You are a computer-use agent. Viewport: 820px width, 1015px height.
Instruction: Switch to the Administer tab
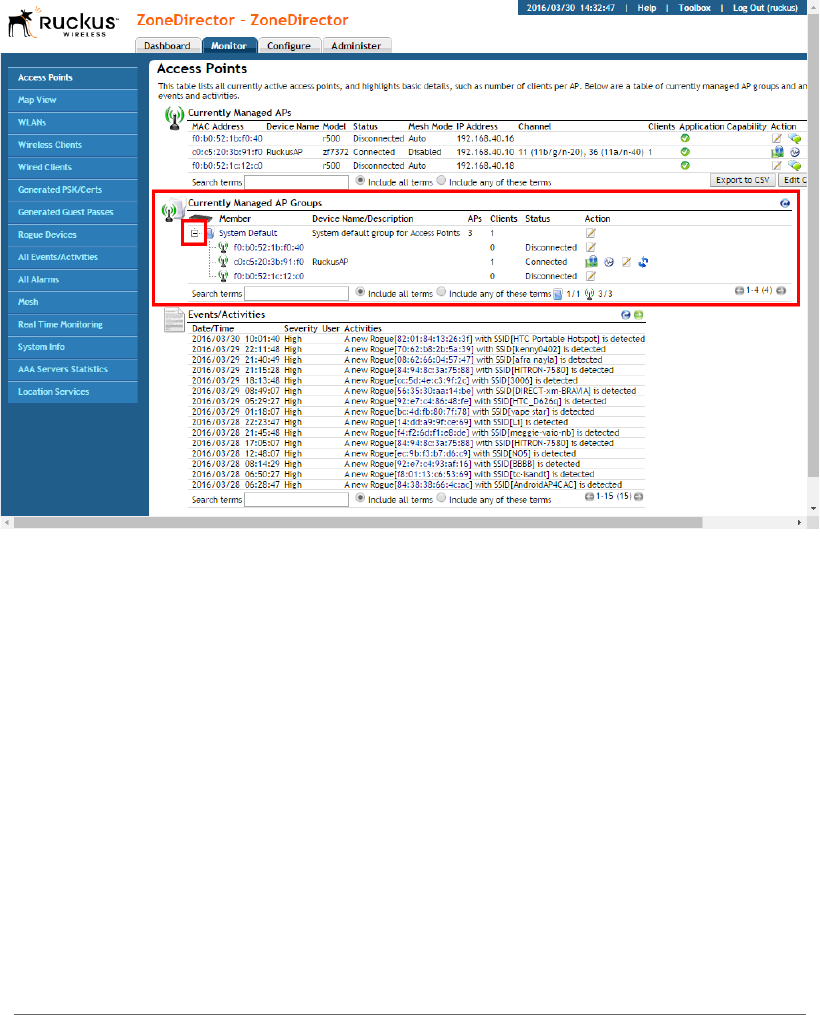pyautogui.click(x=357, y=45)
